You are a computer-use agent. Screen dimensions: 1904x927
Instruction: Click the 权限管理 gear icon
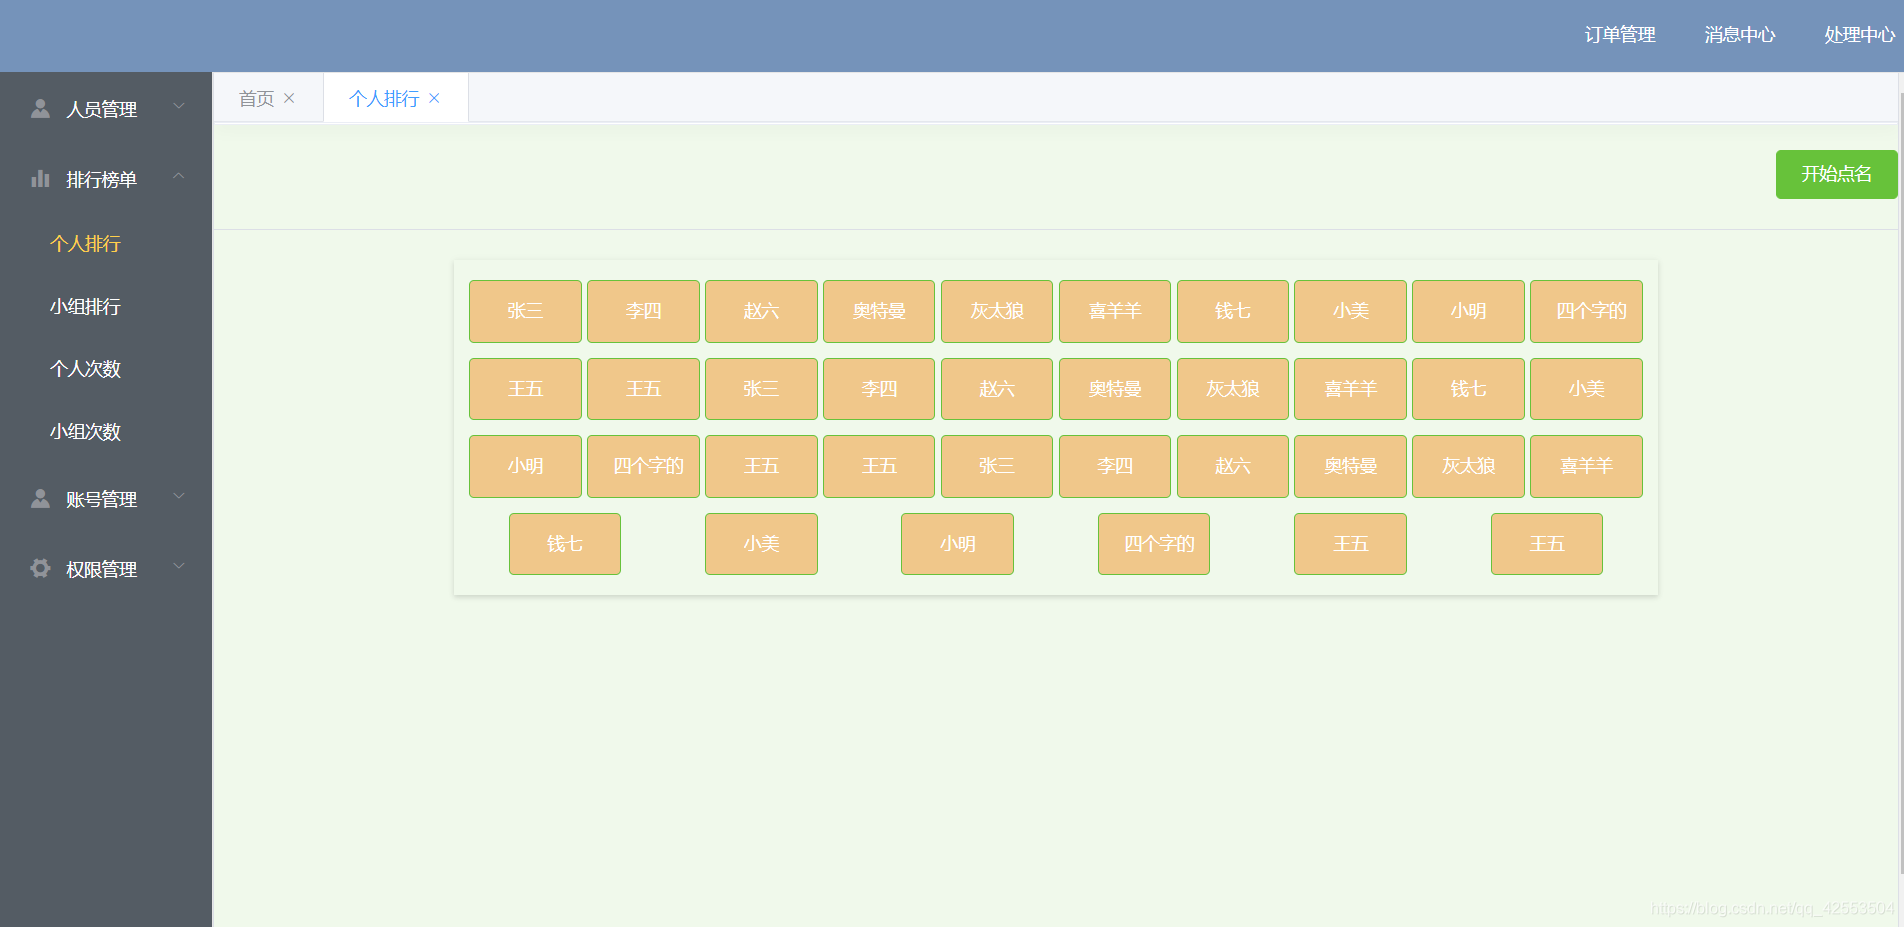(40, 568)
